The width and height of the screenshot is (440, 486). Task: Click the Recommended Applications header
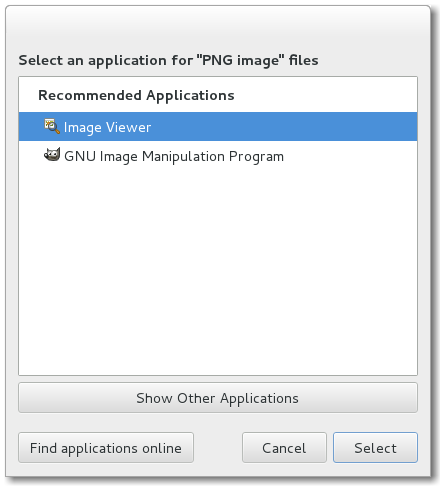coord(136,95)
